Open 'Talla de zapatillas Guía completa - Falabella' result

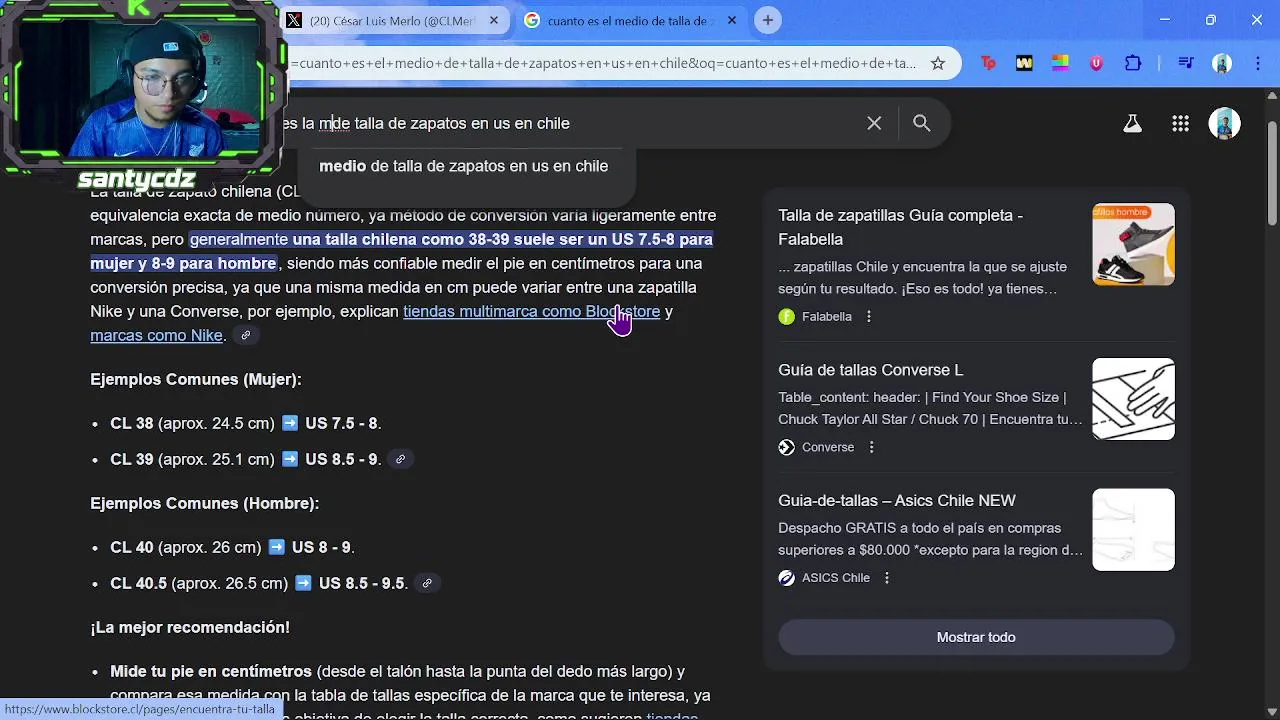pos(901,227)
